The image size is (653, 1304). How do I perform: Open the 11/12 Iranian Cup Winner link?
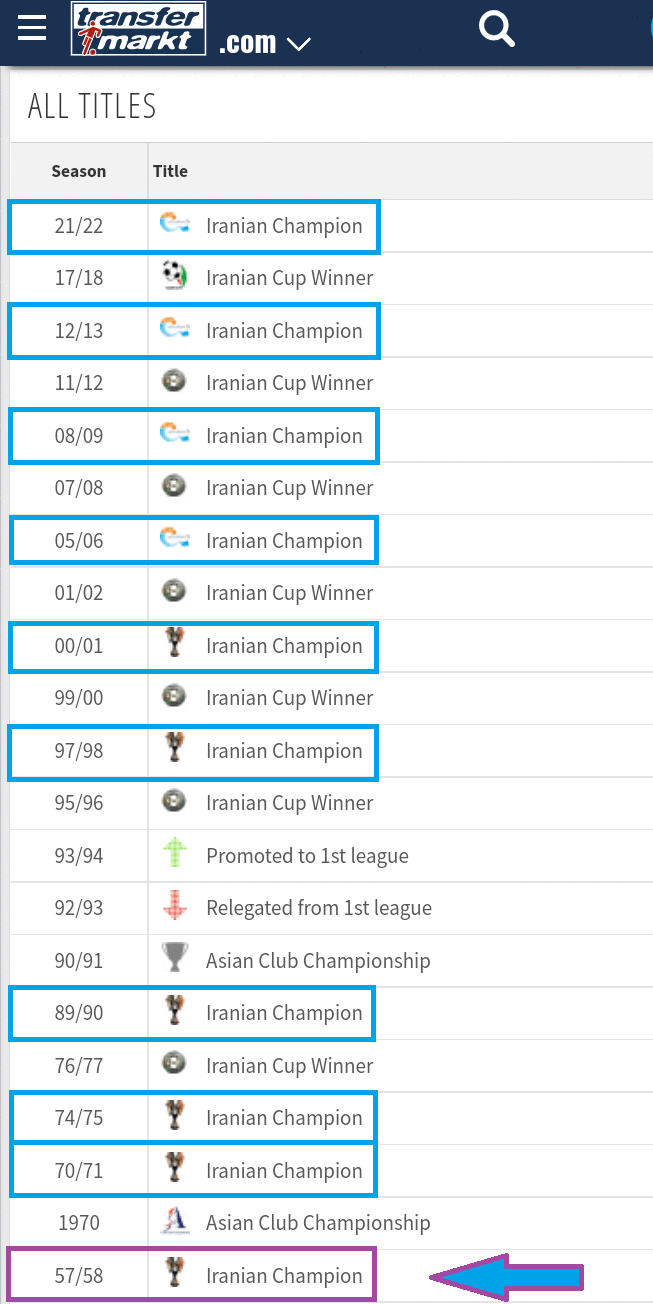pyautogui.click(x=289, y=383)
